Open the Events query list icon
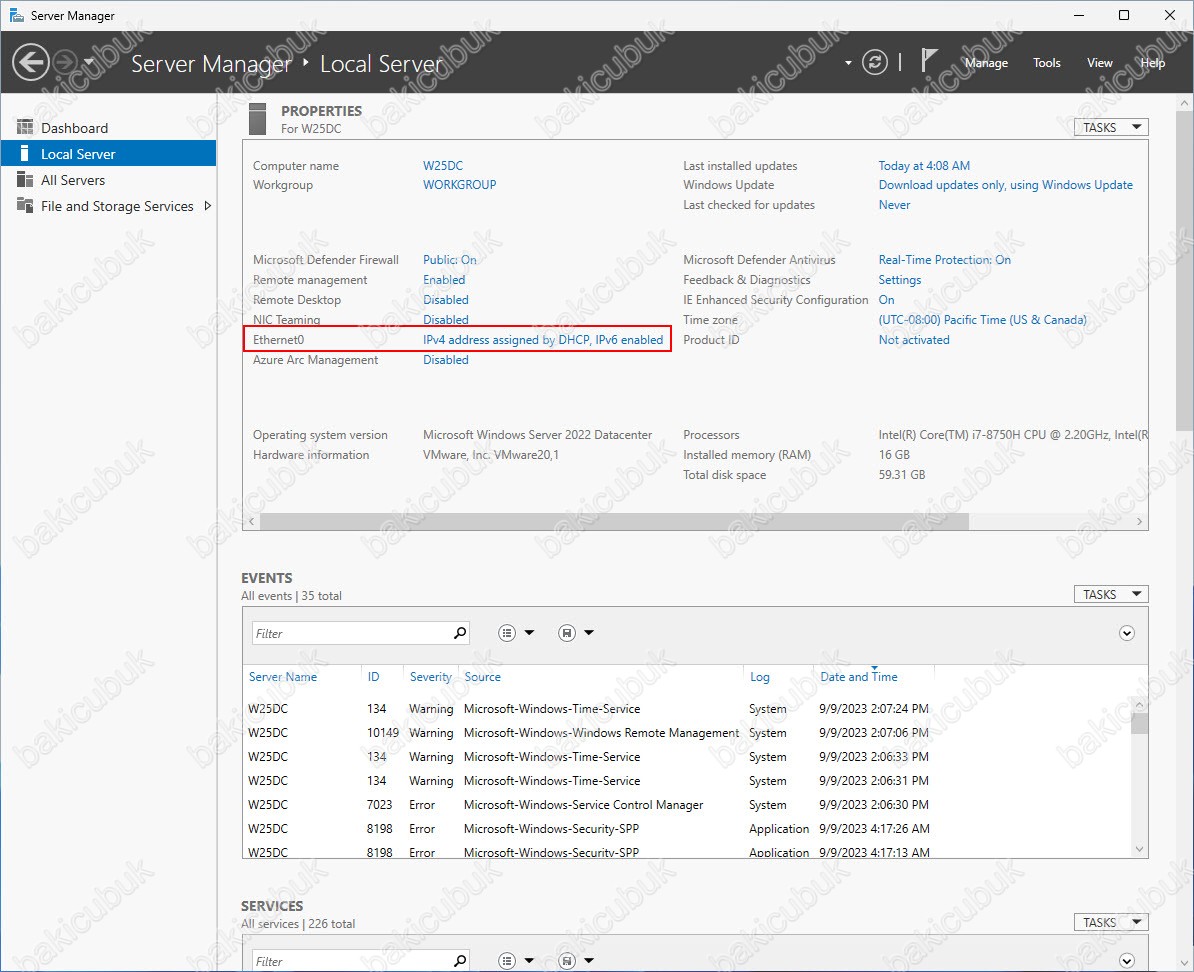This screenshot has width=1194, height=972. pos(506,633)
